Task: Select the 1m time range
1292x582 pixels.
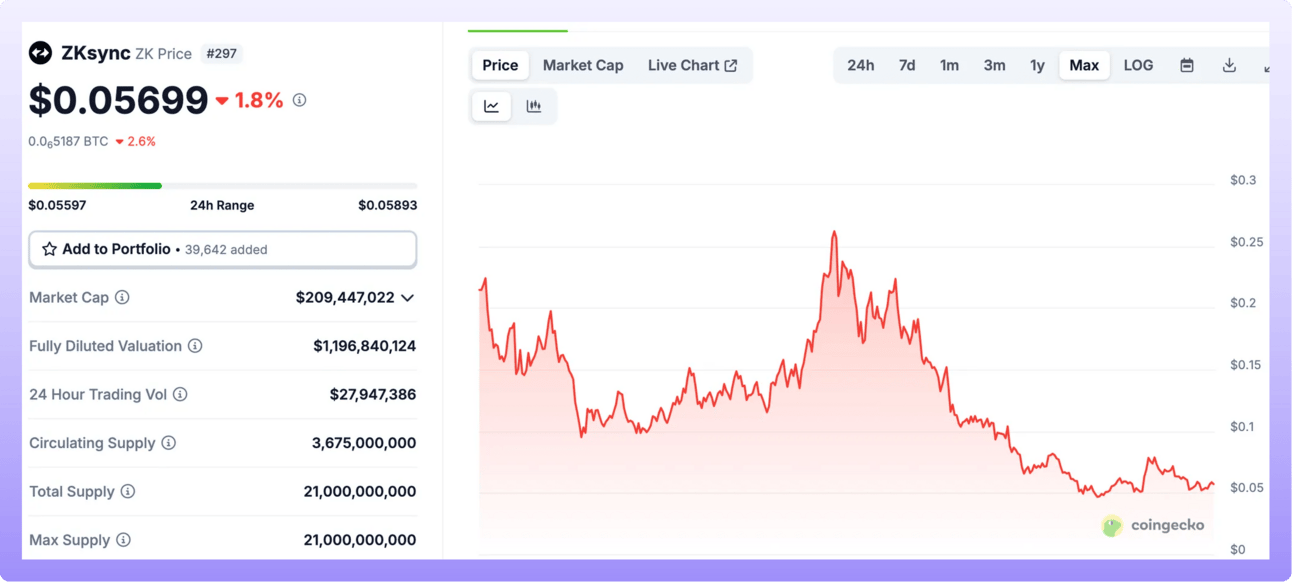Action: tap(949, 65)
